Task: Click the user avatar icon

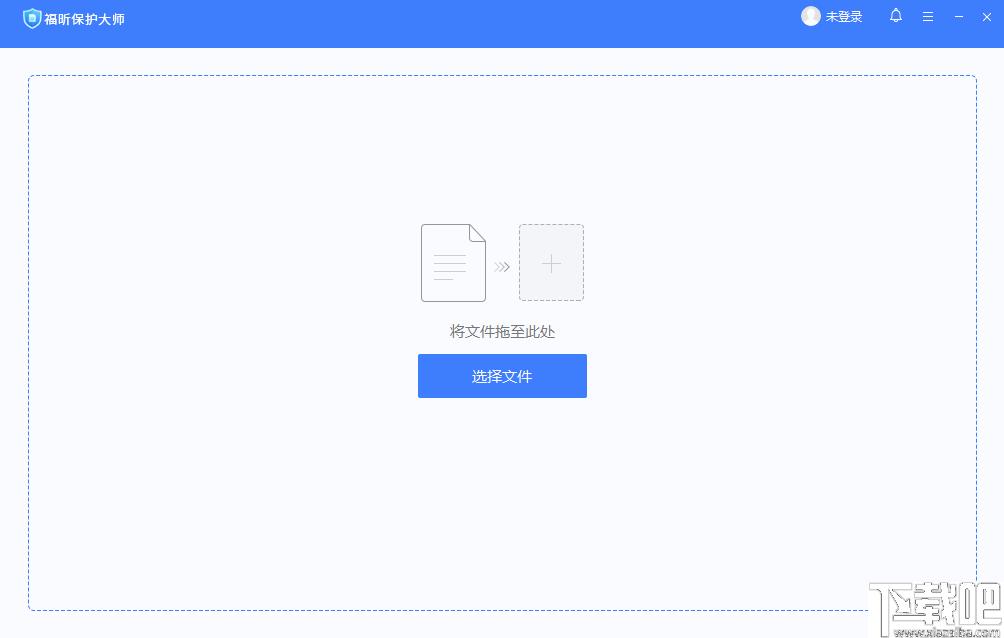Action: click(811, 16)
